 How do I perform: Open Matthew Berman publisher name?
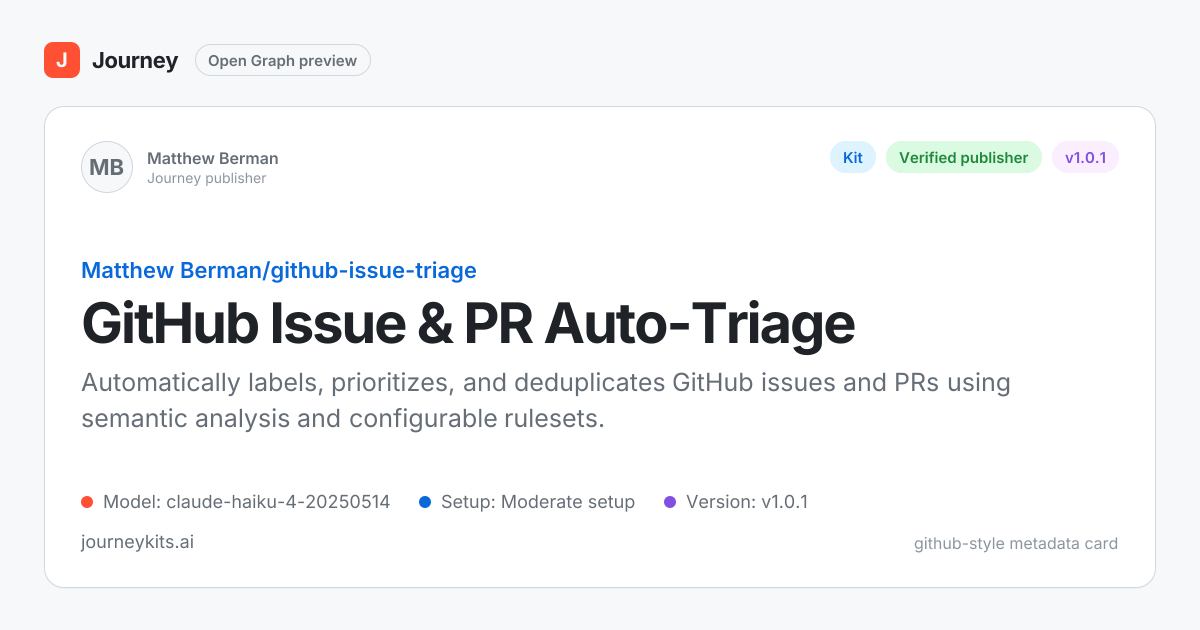[213, 158]
